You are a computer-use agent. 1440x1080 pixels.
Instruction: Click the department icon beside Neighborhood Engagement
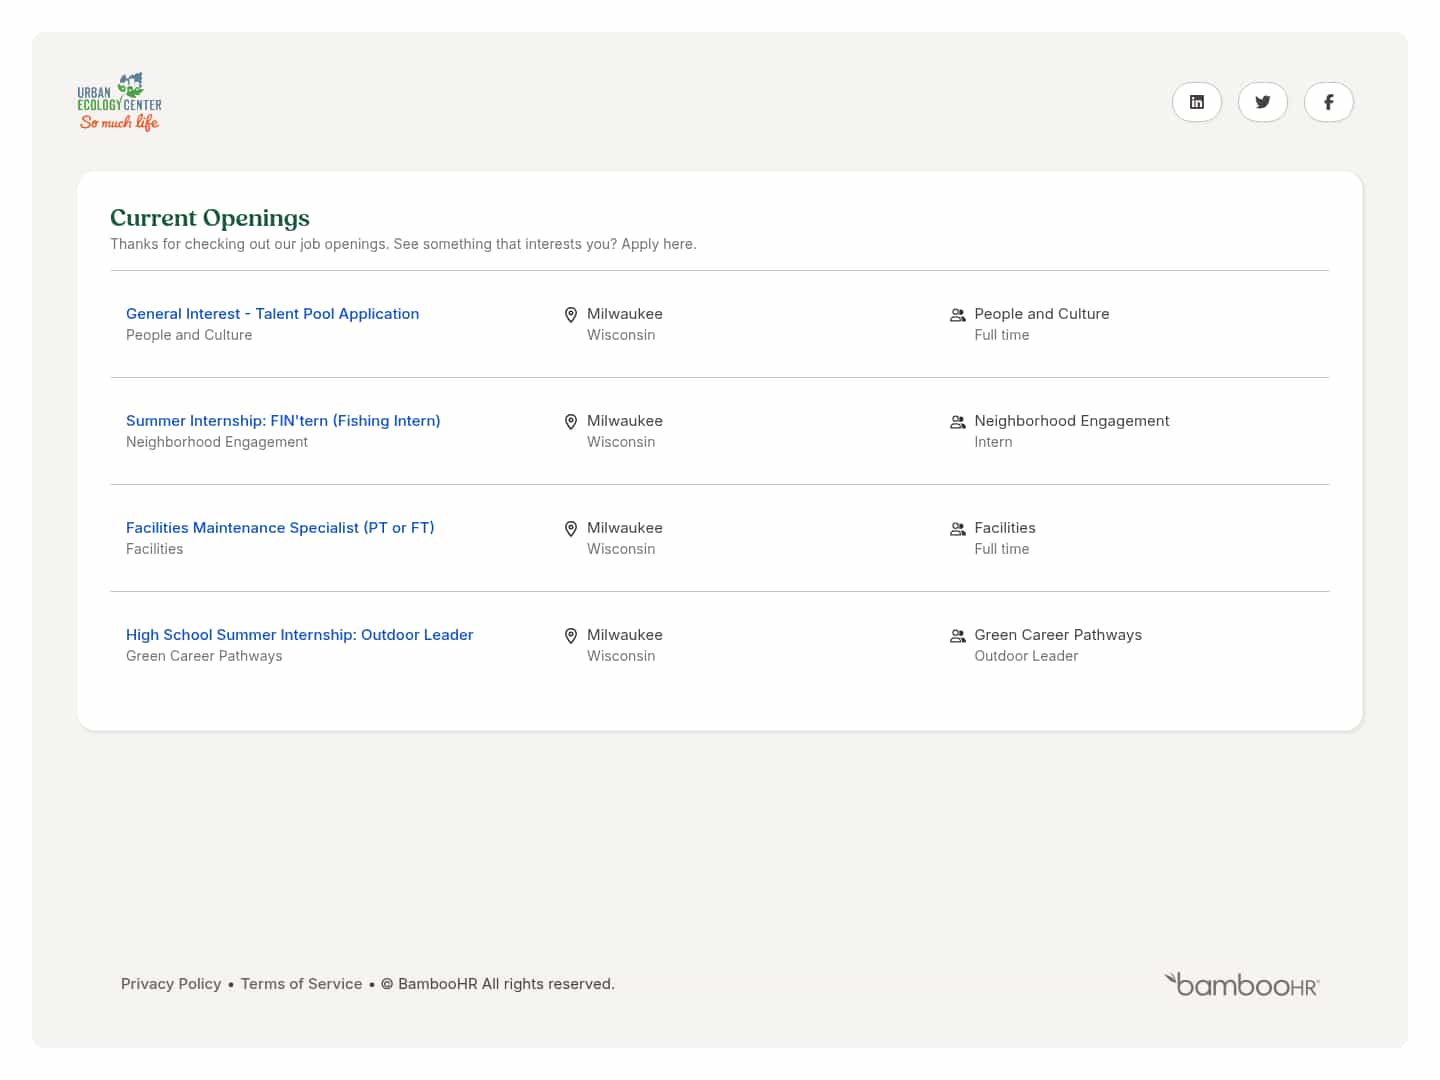click(x=957, y=421)
